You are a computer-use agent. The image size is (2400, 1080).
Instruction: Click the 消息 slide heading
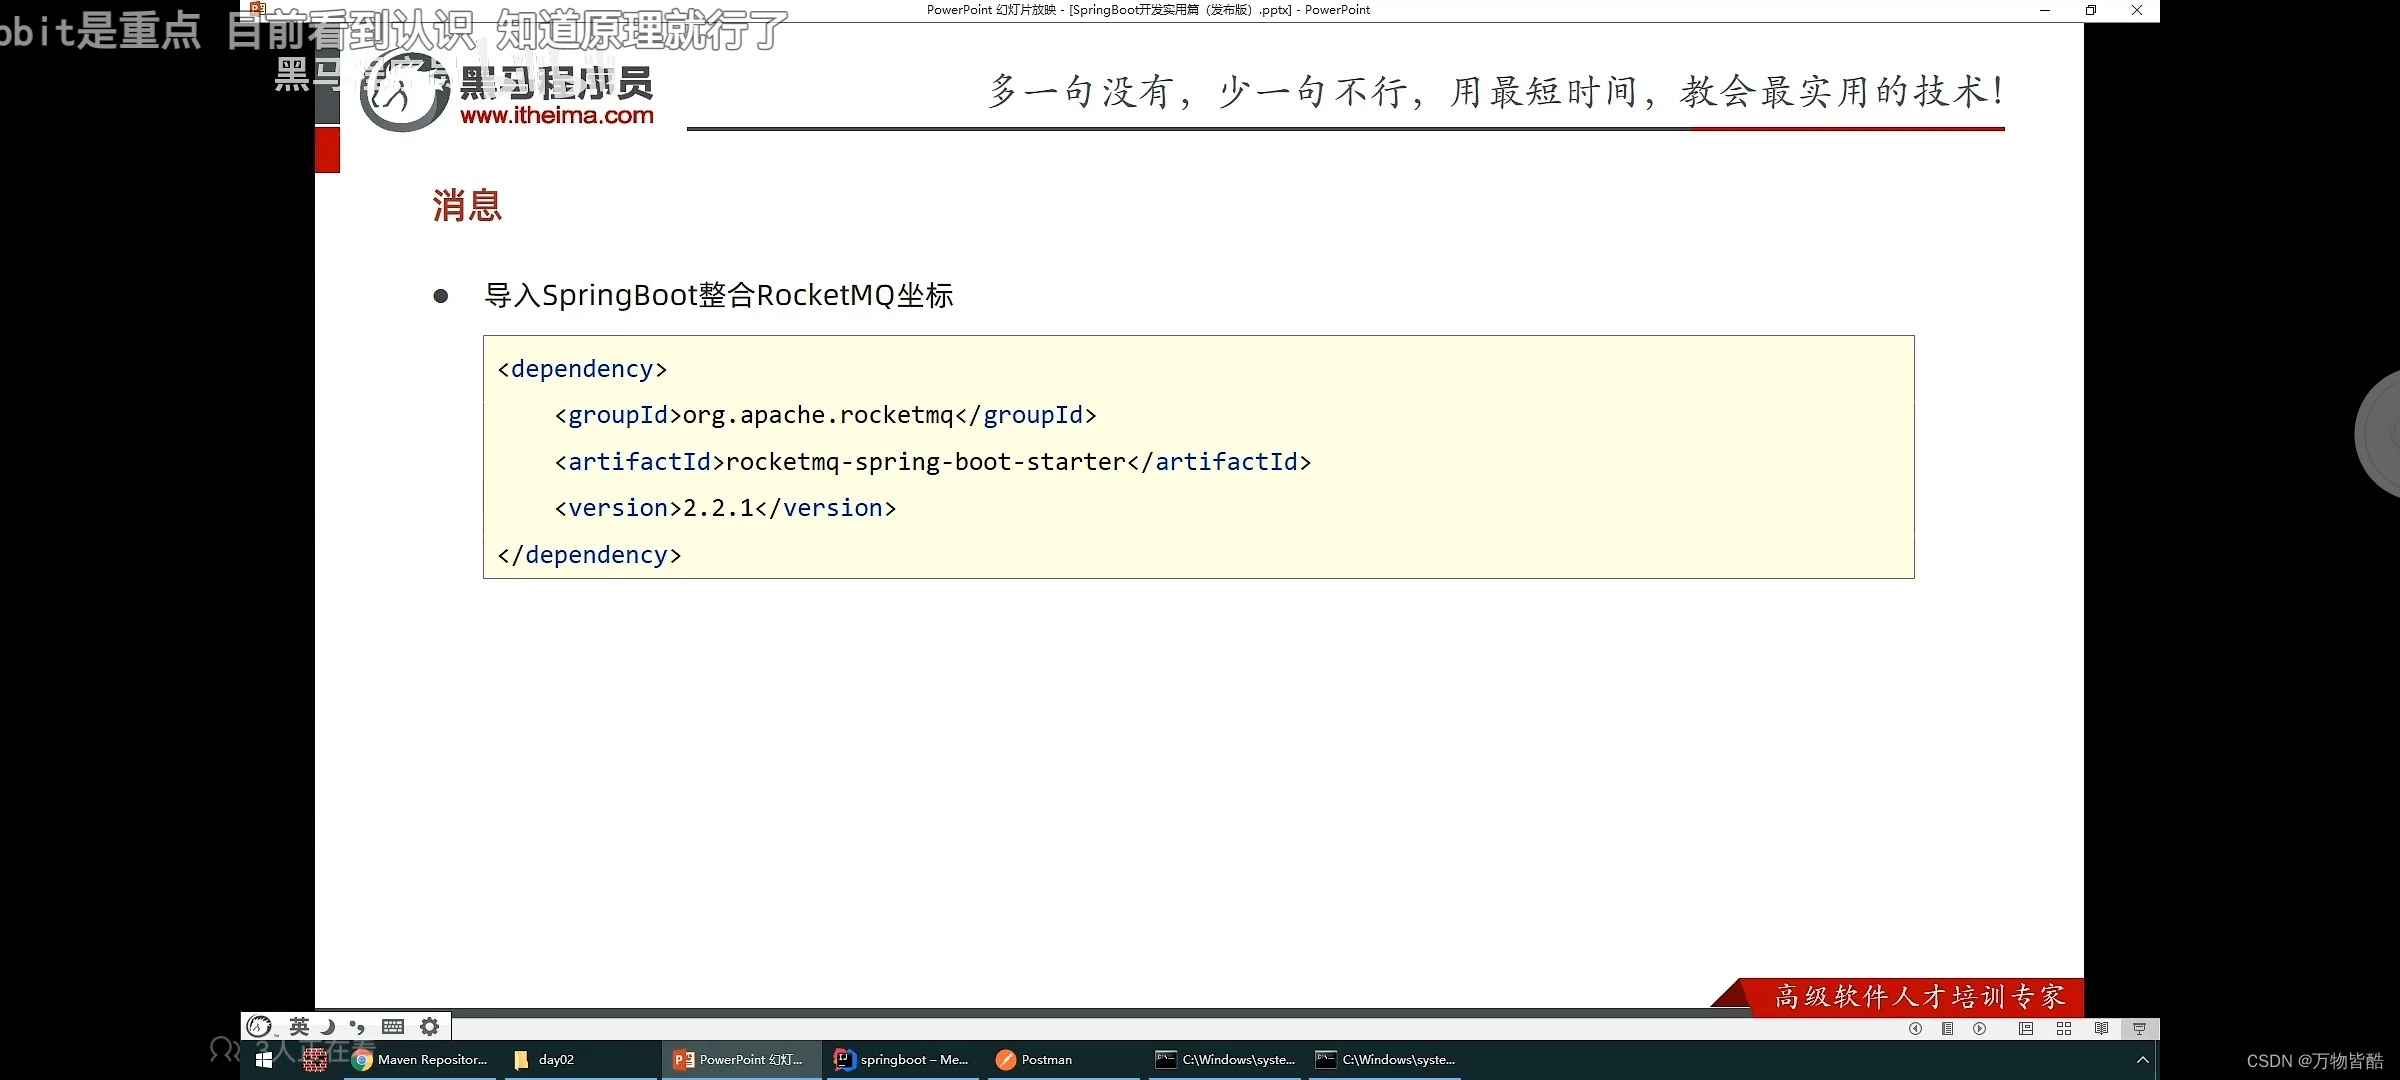tap(467, 206)
